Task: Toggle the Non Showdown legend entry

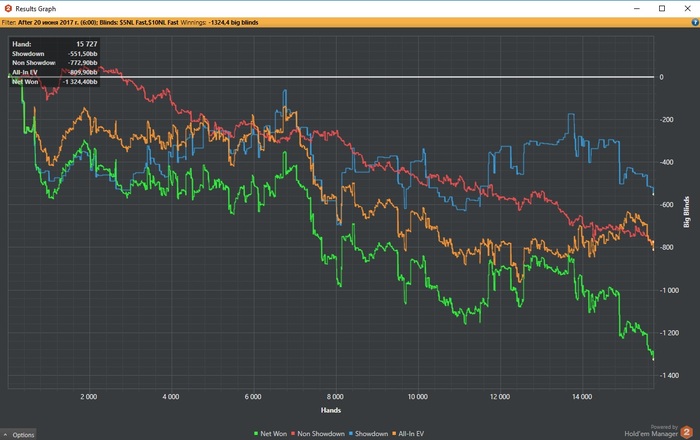Action: (x=318, y=434)
